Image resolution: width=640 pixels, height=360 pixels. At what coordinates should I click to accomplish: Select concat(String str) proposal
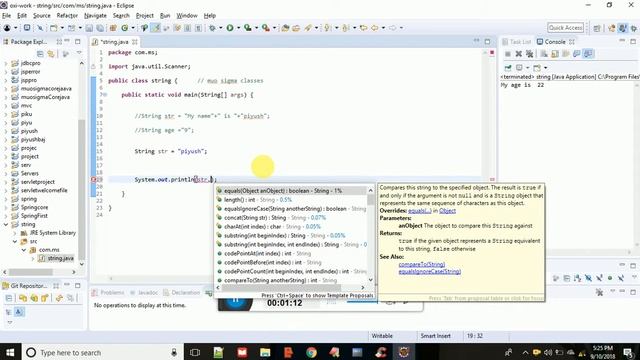pos(291,218)
